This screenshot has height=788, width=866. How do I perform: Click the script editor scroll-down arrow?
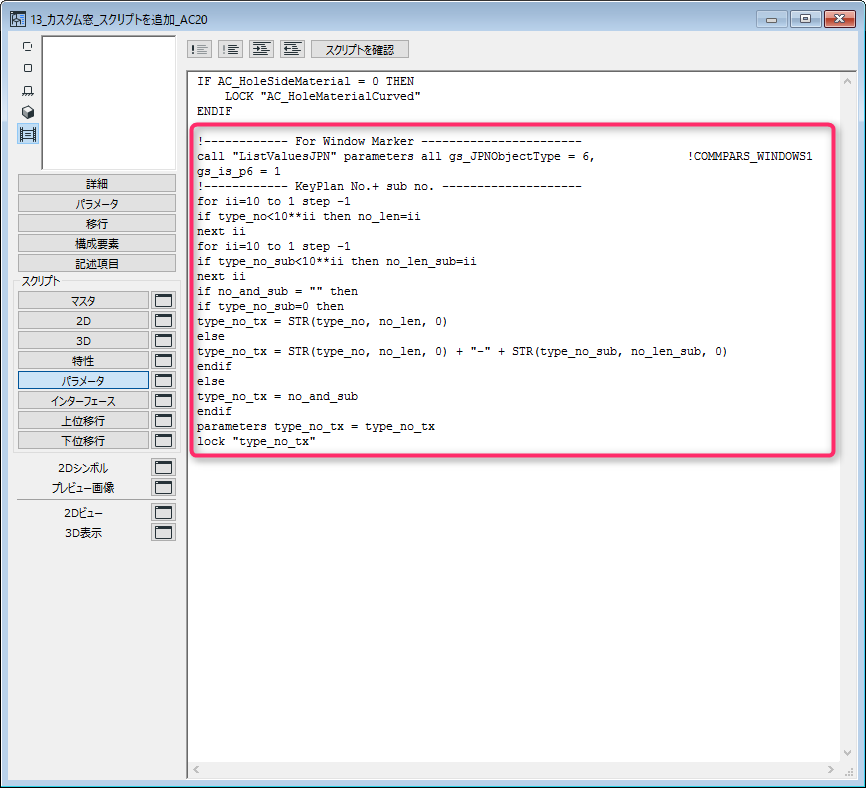pyautogui.click(x=847, y=753)
